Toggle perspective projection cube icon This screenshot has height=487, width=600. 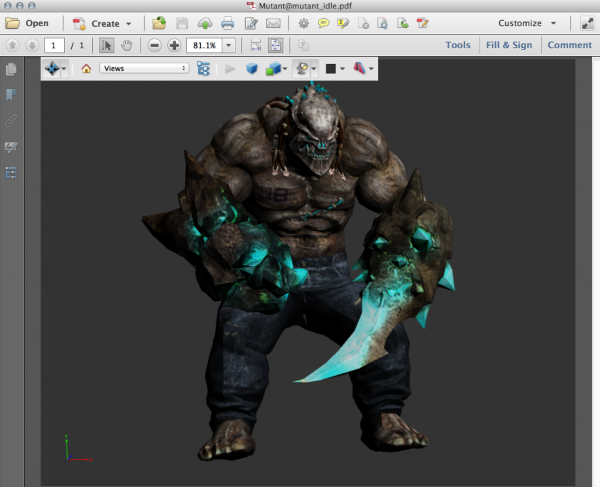click(251, 68)
